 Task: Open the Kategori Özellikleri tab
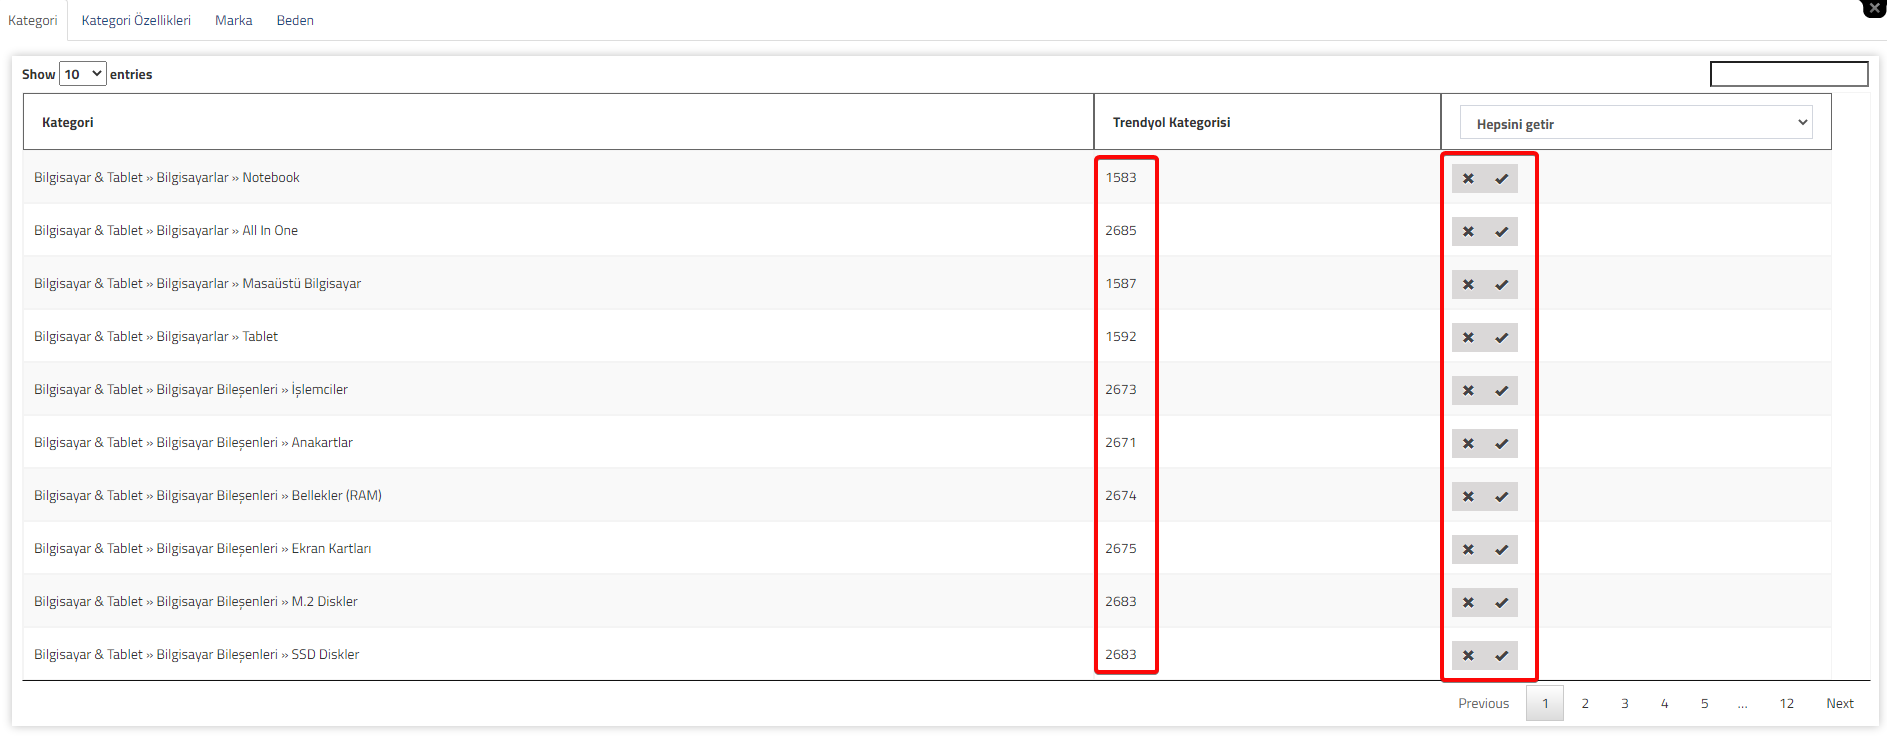[136, 20]
